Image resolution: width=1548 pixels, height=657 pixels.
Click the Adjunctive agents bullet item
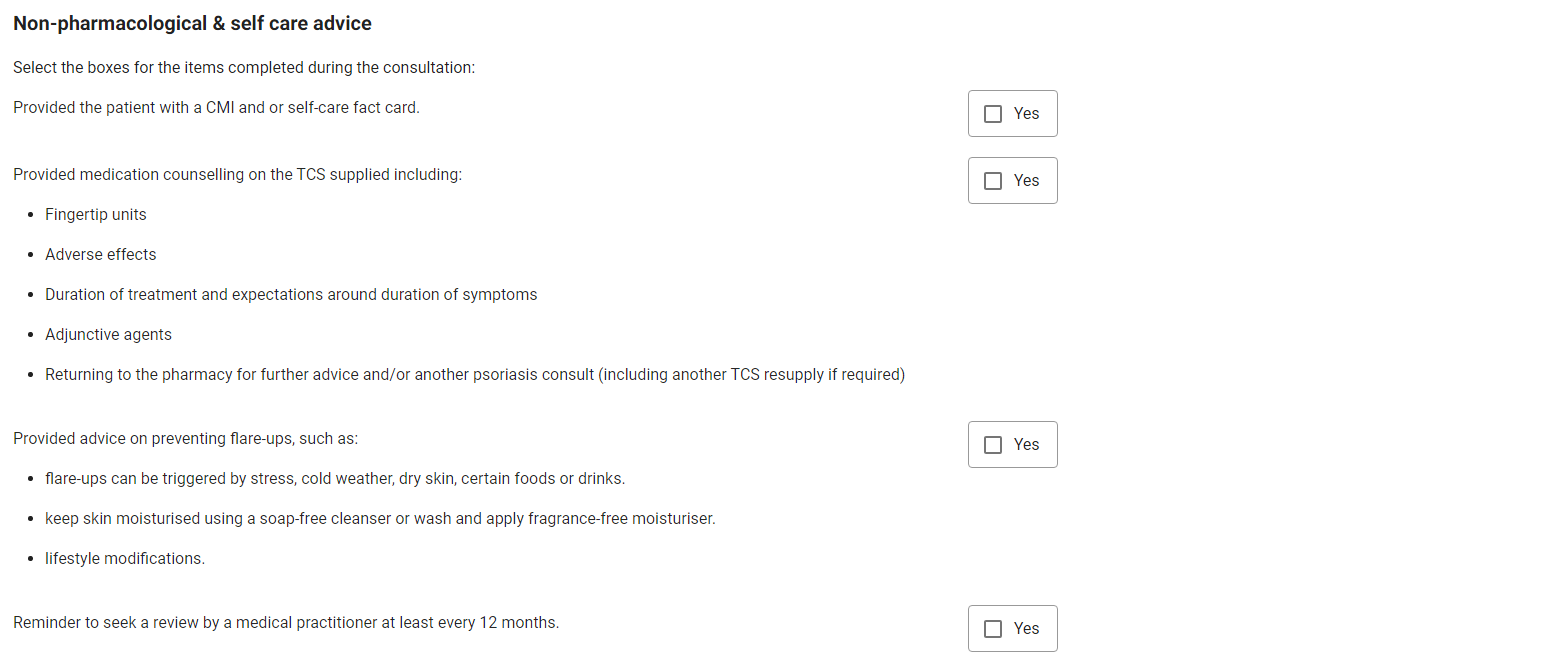pos(108,335)
